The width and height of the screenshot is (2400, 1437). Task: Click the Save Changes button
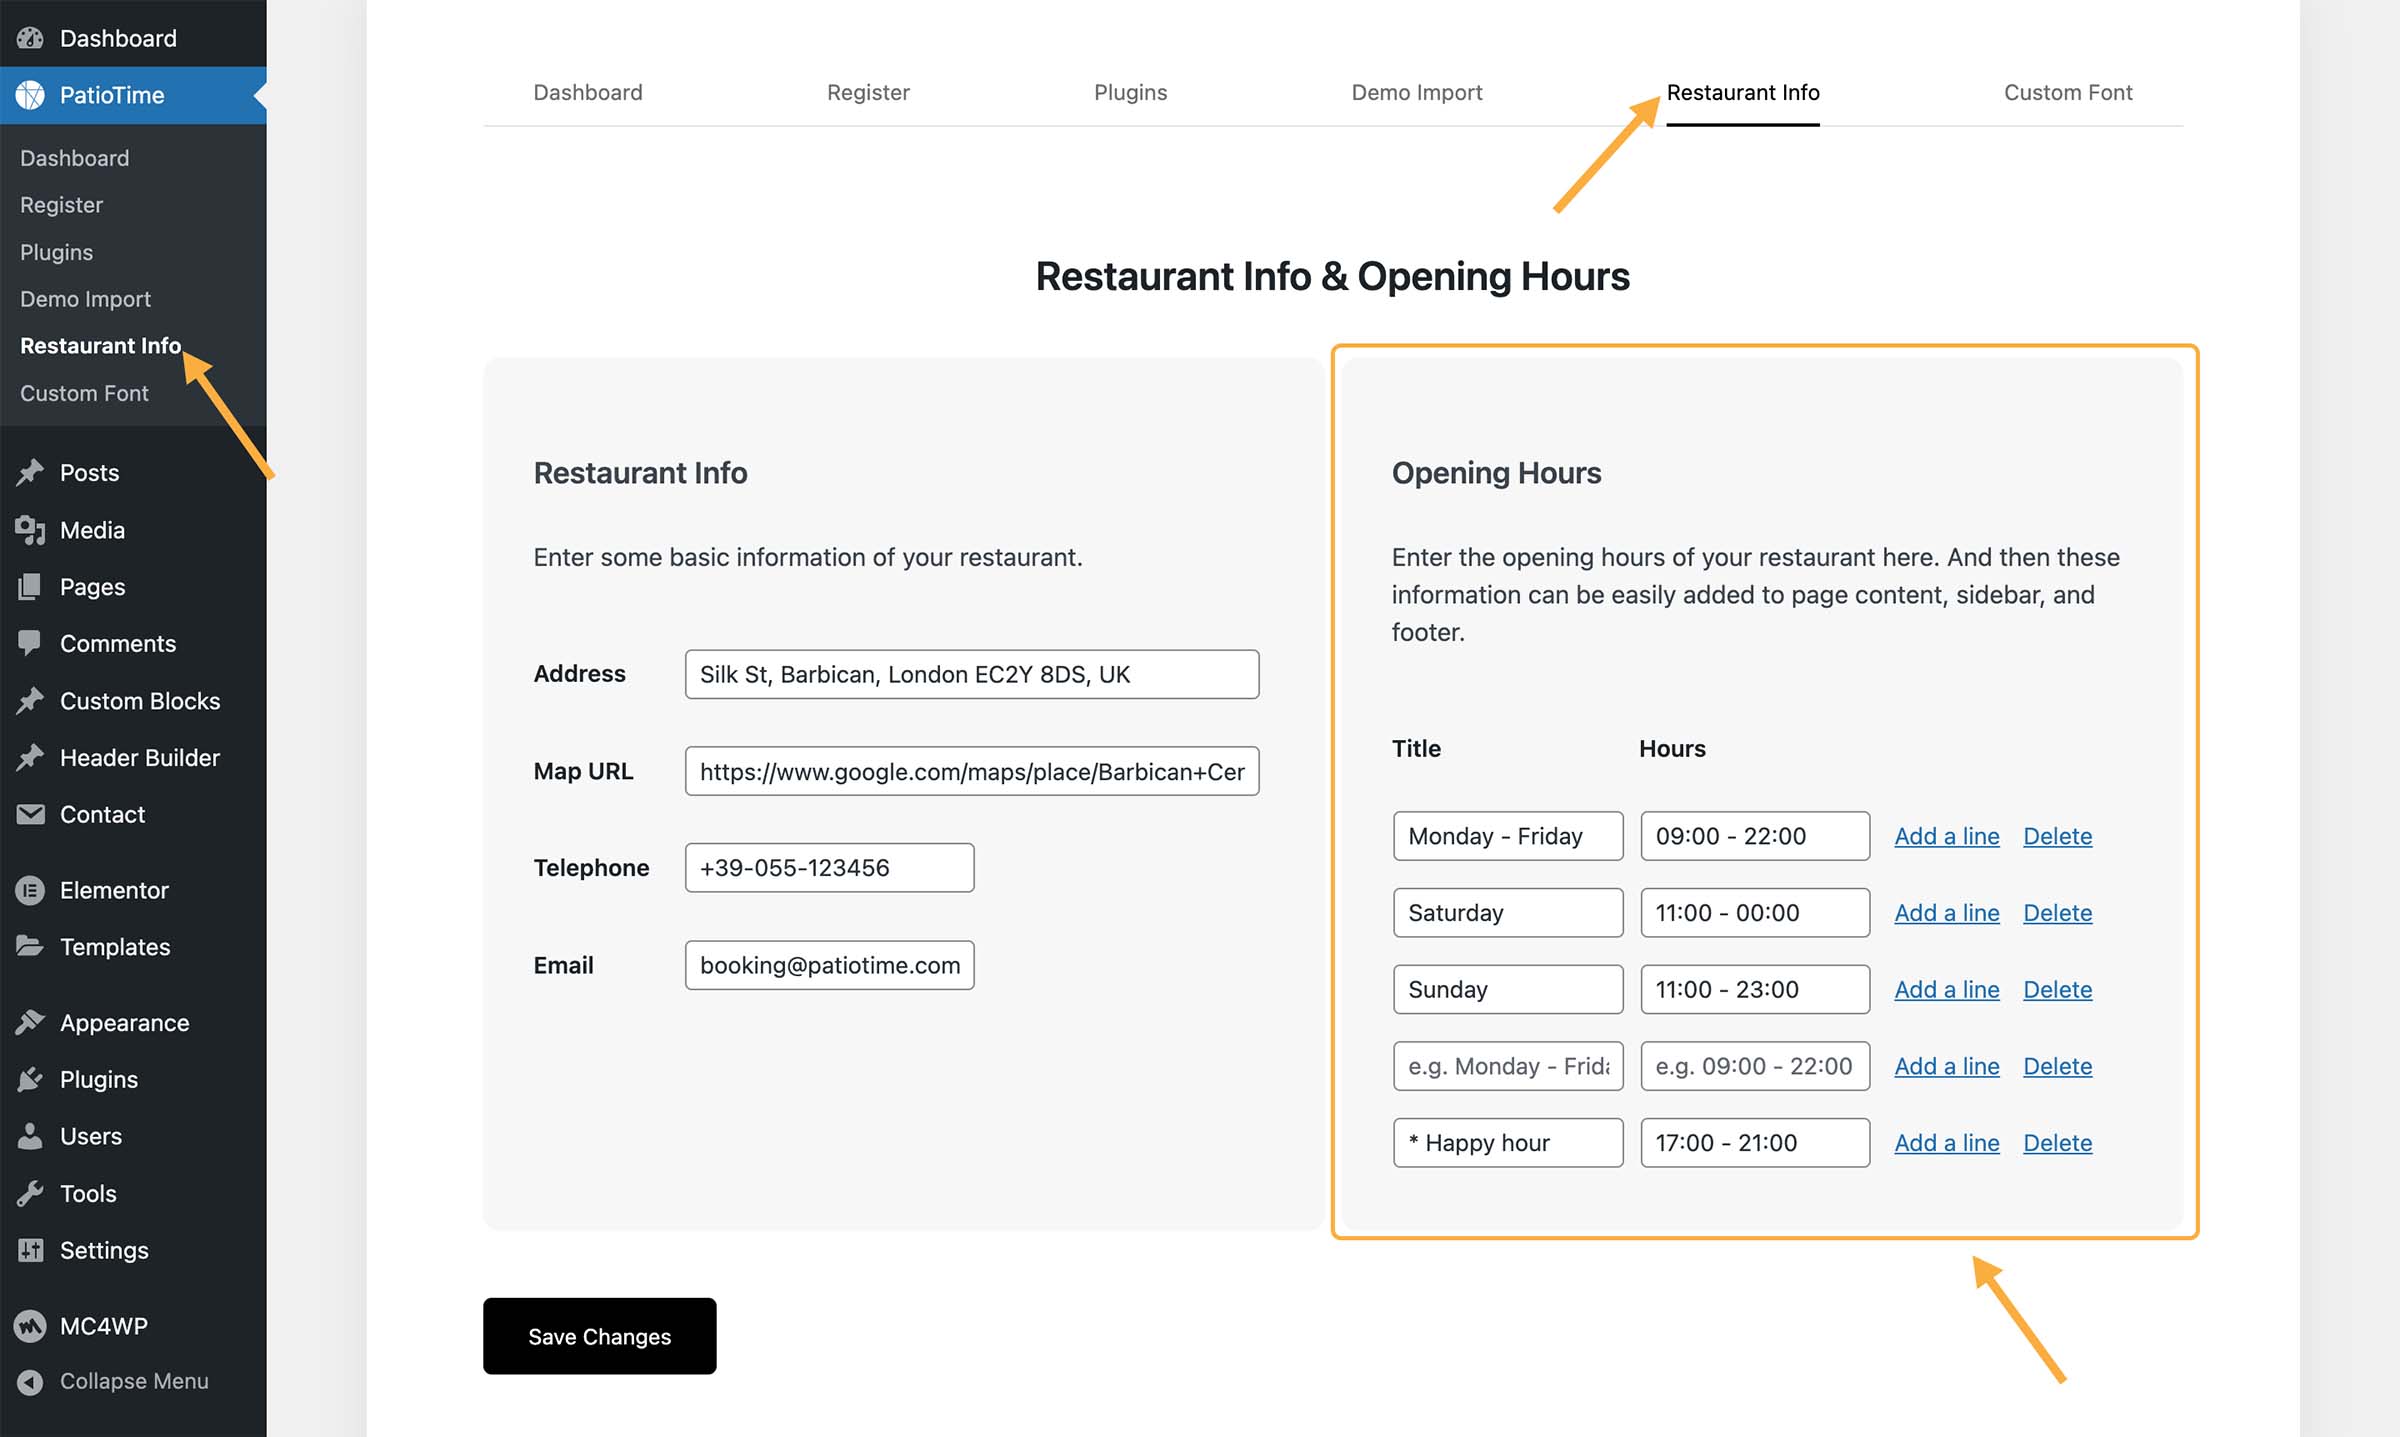coord(599,1336)
